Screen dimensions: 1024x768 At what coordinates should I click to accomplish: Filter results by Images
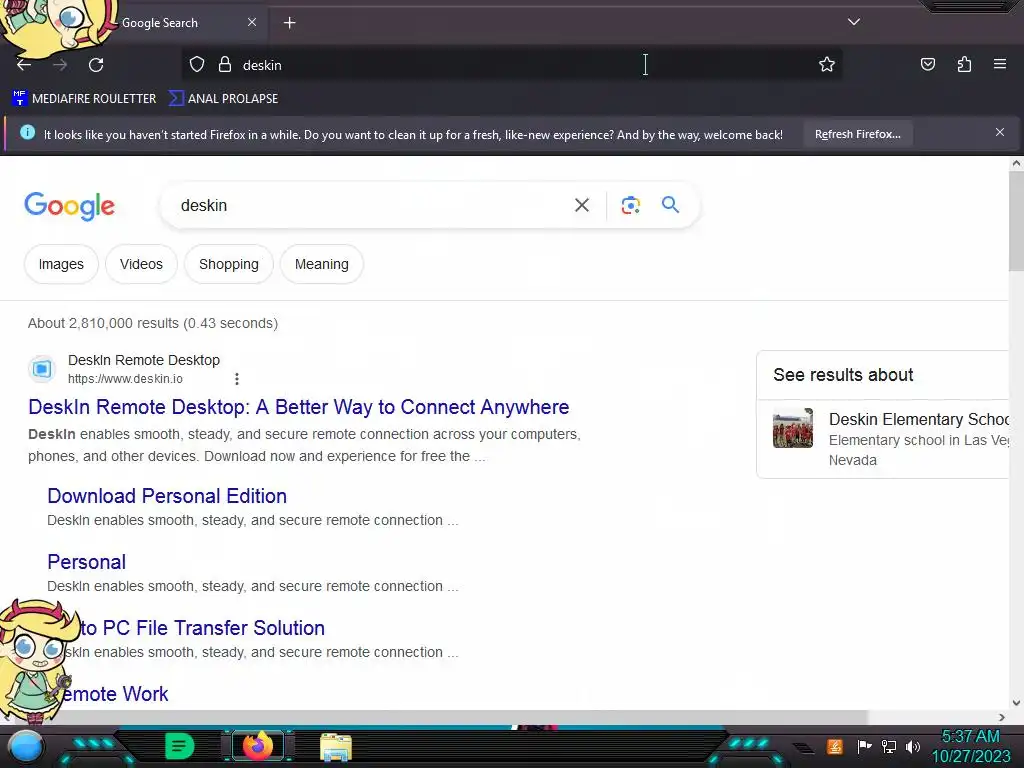(61, 264)
